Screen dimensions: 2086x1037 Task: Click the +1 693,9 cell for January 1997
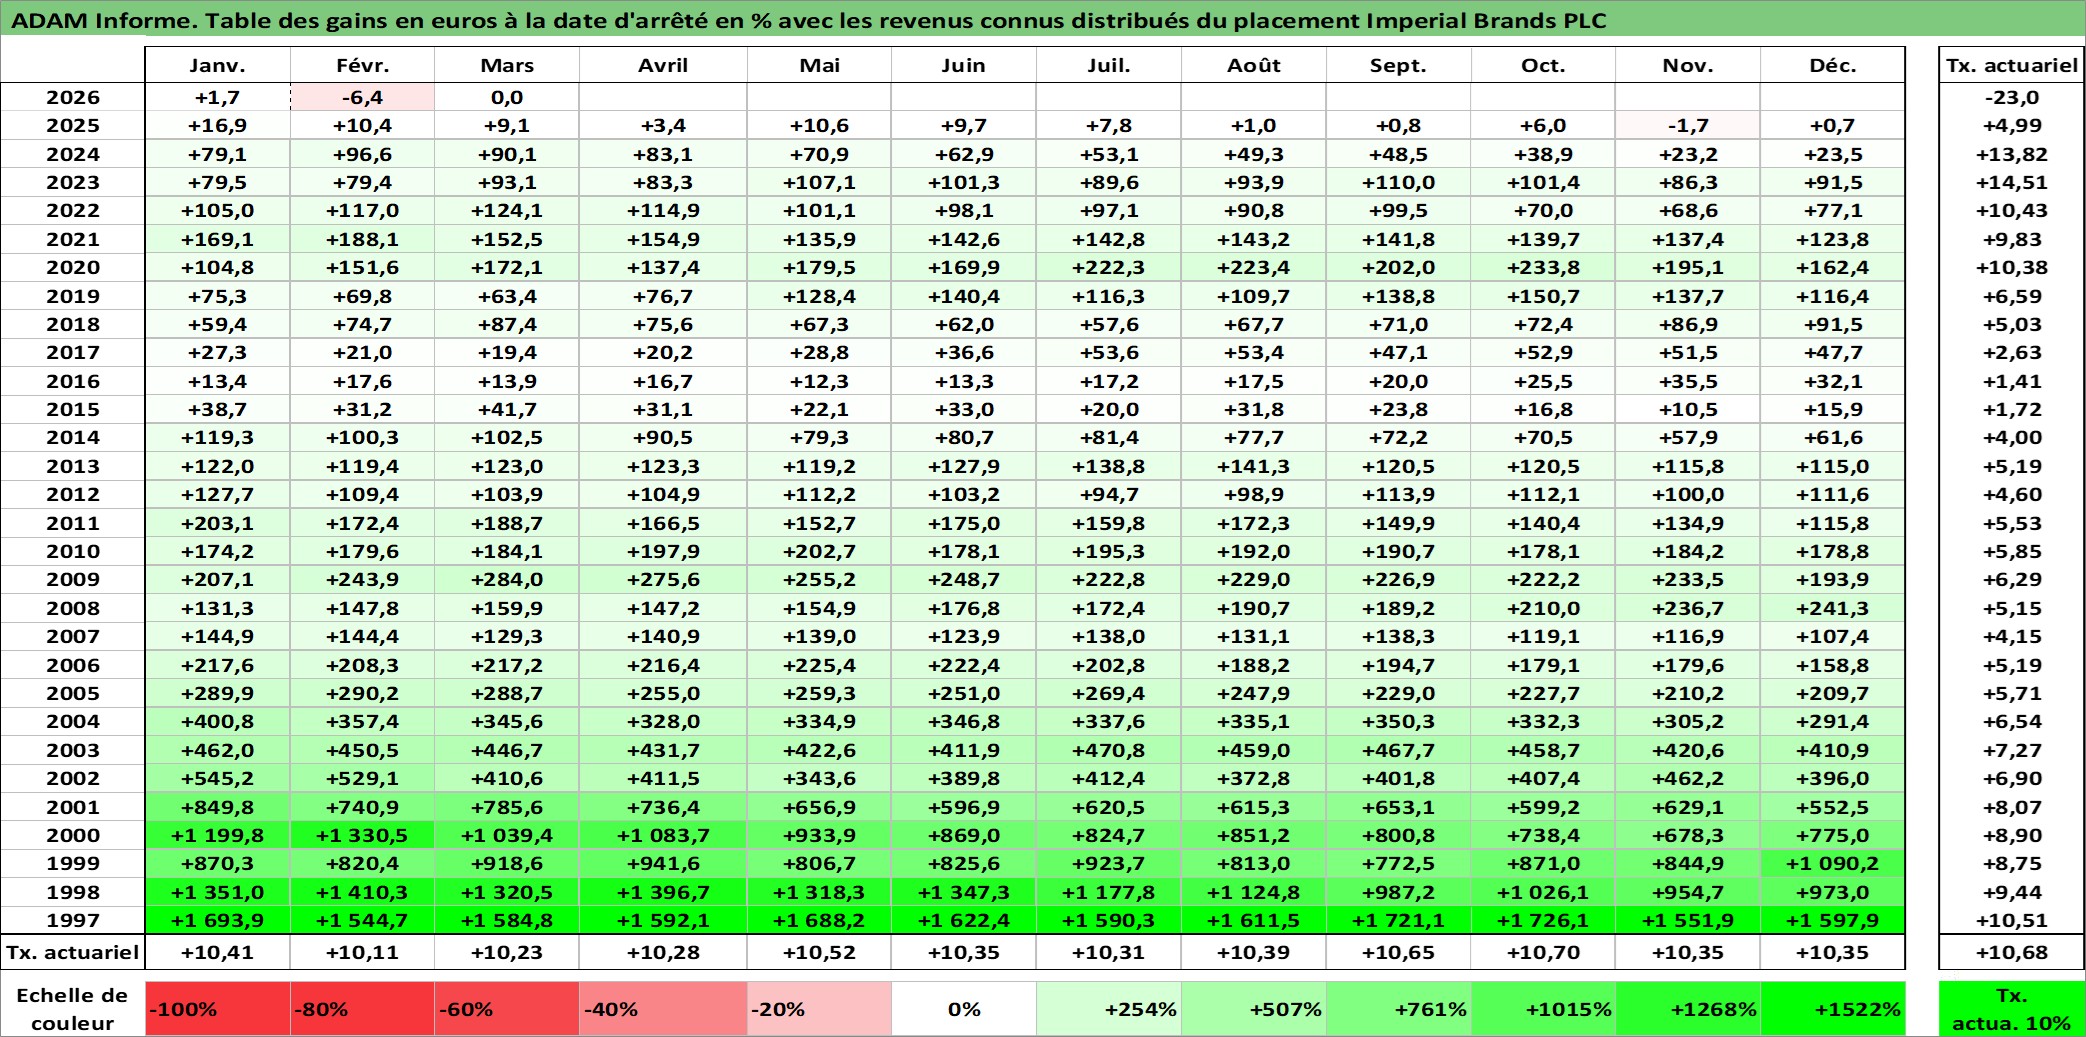coord(217,920)
